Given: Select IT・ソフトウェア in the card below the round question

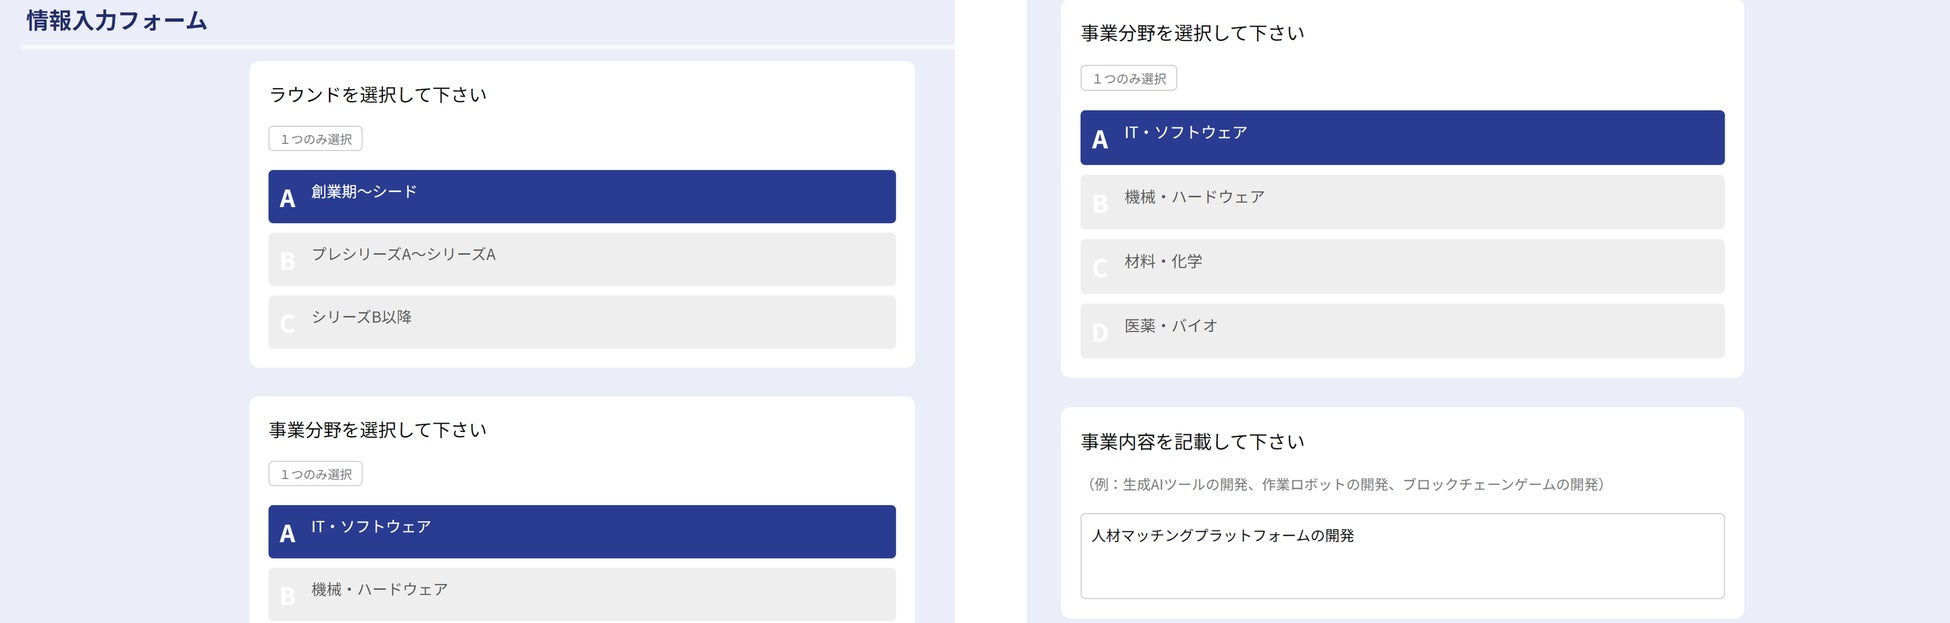Looking at the screenshot, I should click(x=581, y=531).
